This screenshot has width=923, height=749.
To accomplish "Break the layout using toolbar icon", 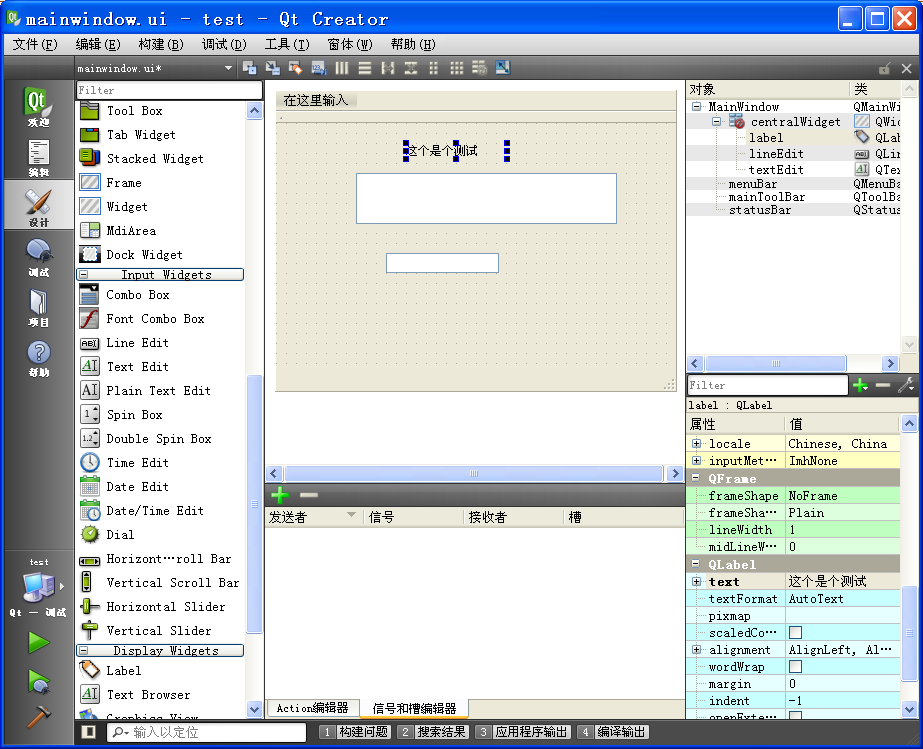I will click(480, 68).
